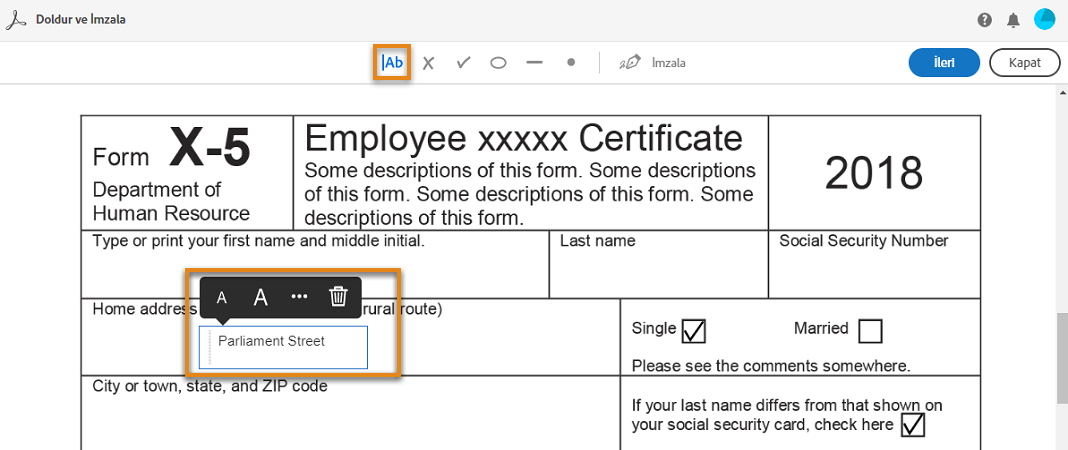The image size is (1068, 450).
Task: Click Please see the comments somewhere text
Action: pyautogui.click(x=771, y=366)
